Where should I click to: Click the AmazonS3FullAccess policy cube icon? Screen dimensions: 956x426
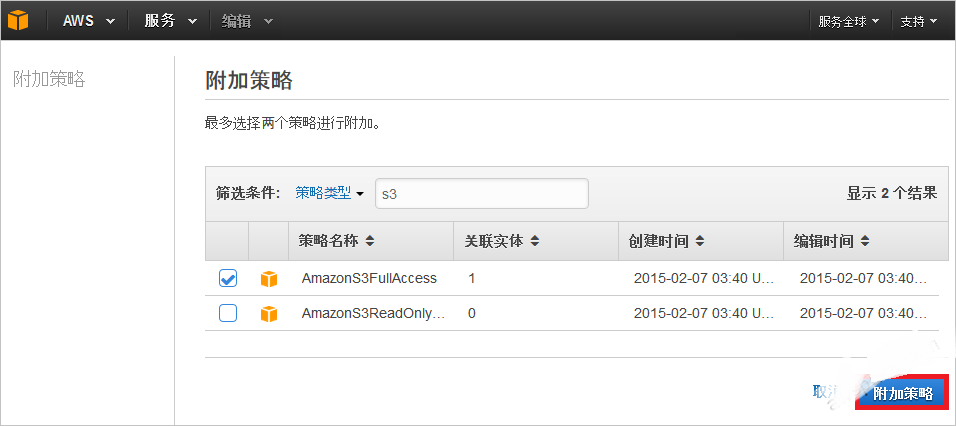(269, 279)
